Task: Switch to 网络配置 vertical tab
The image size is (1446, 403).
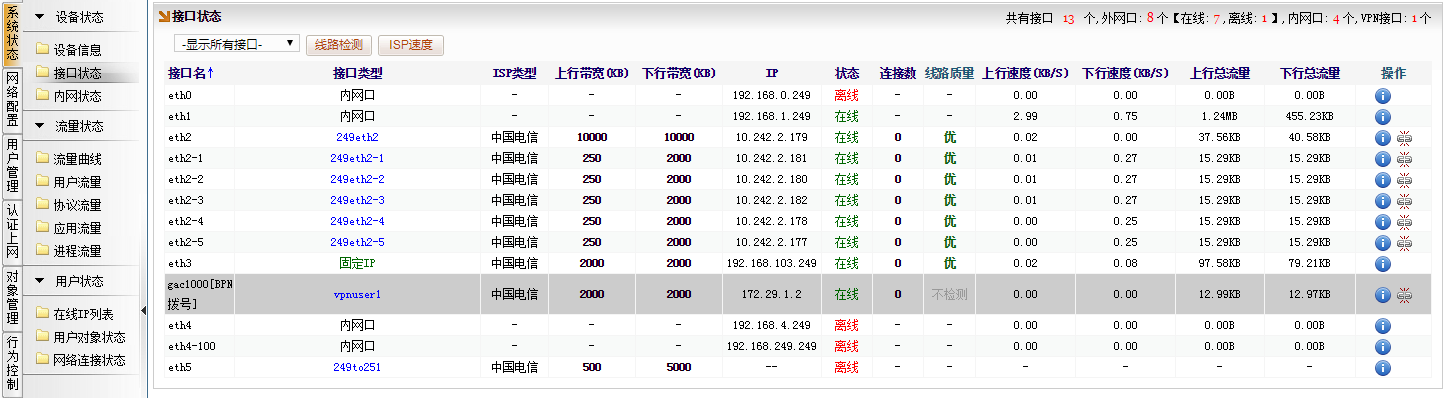Action: 12,99
